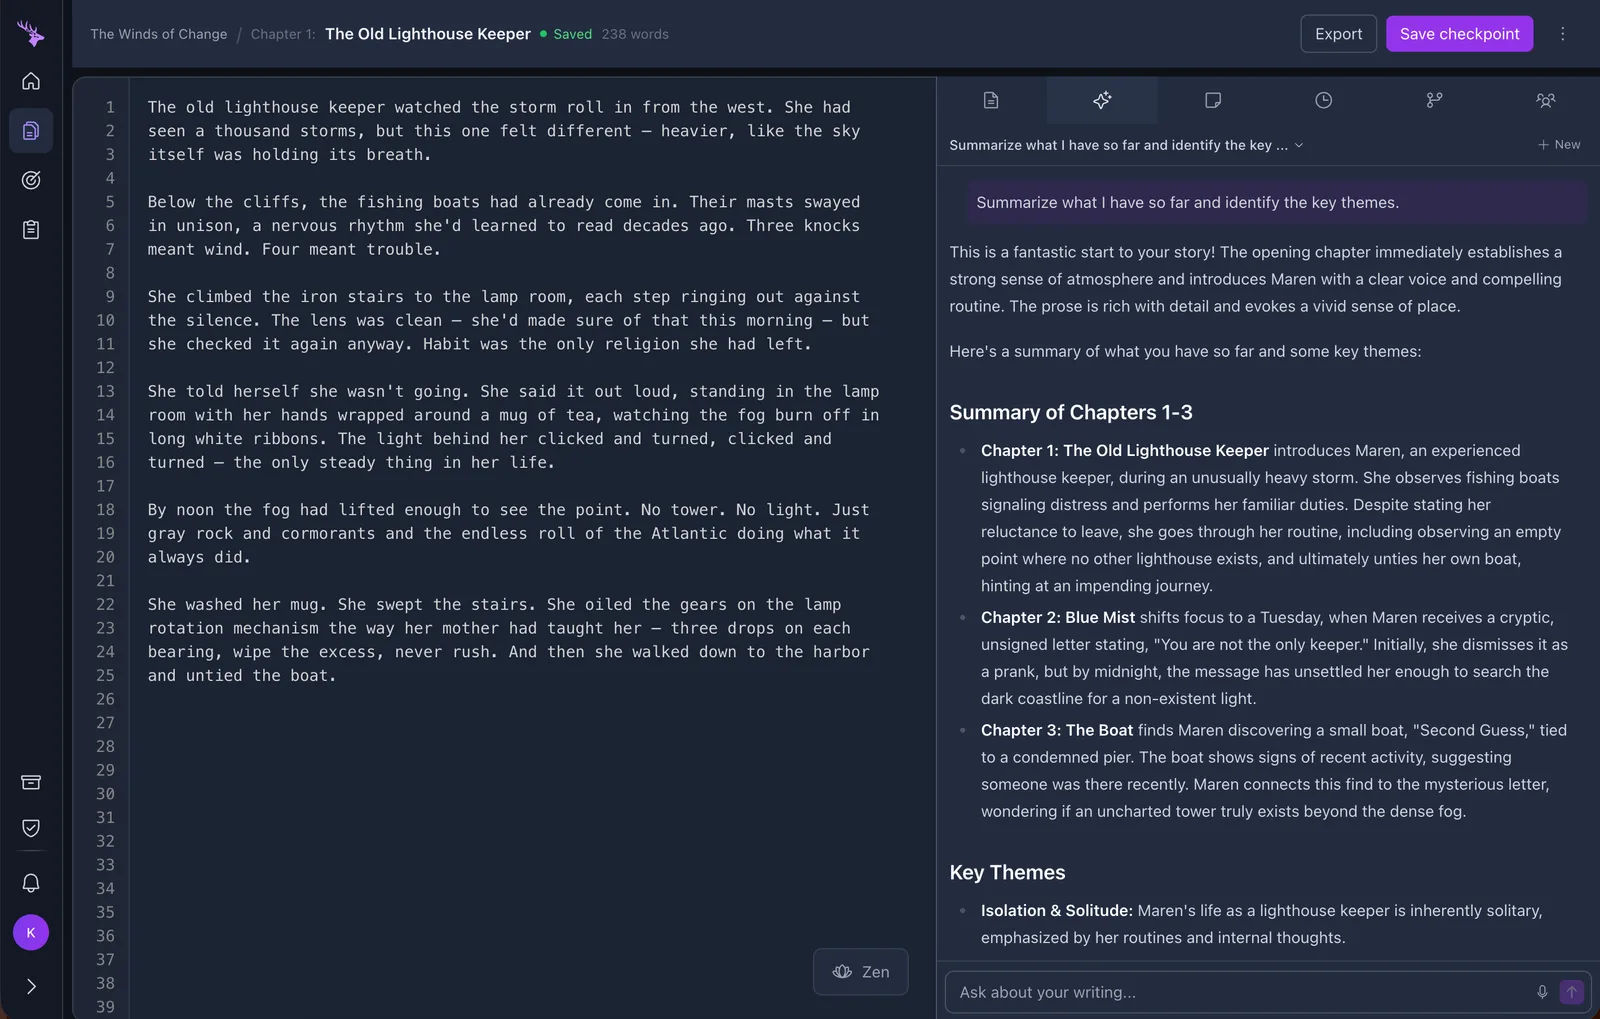This screenshot has height=1019, width=1600.
Task: Open the shield icon in the sidebar
Action: pyautogui.click(x=31, y=828)
